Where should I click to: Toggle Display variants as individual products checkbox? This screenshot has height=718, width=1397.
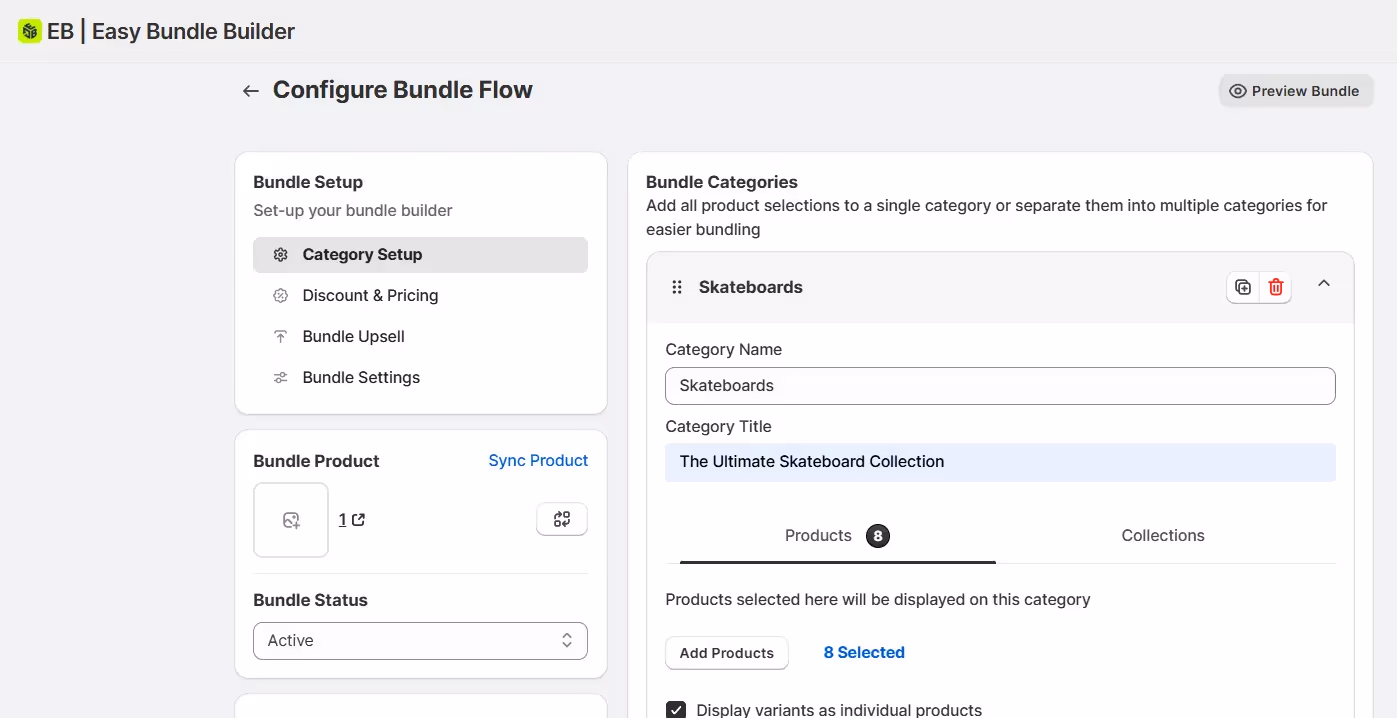[676, 710]
